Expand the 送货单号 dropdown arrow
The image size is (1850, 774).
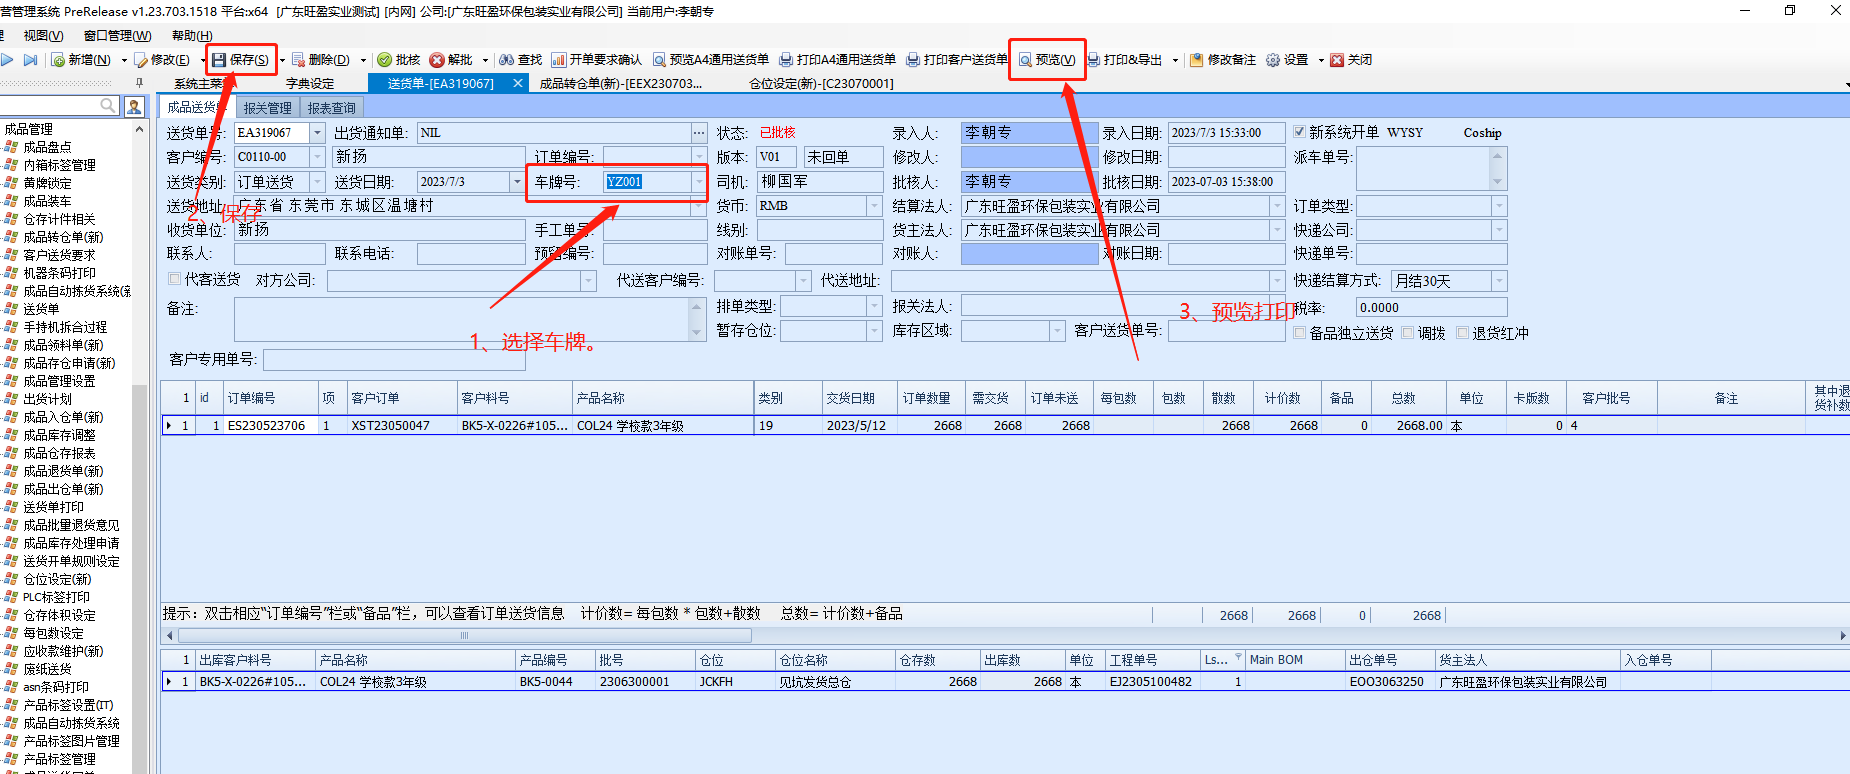(x=318, y=133)
